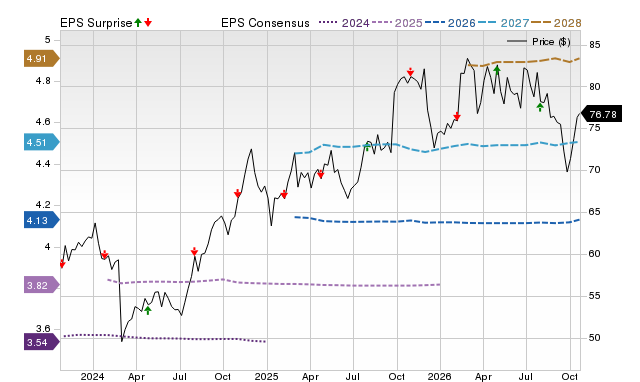Select the red miss arrow after July 2024
Screen dimensions: 640x382
pos(194,251)
